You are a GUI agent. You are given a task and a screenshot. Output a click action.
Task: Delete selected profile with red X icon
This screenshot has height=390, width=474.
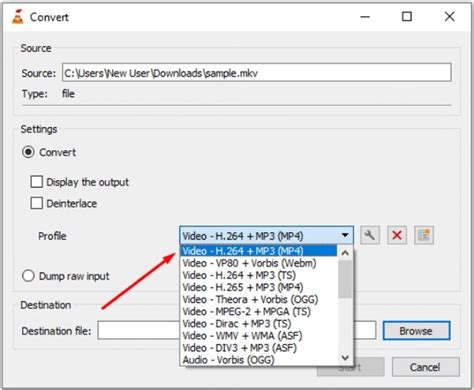397,235
